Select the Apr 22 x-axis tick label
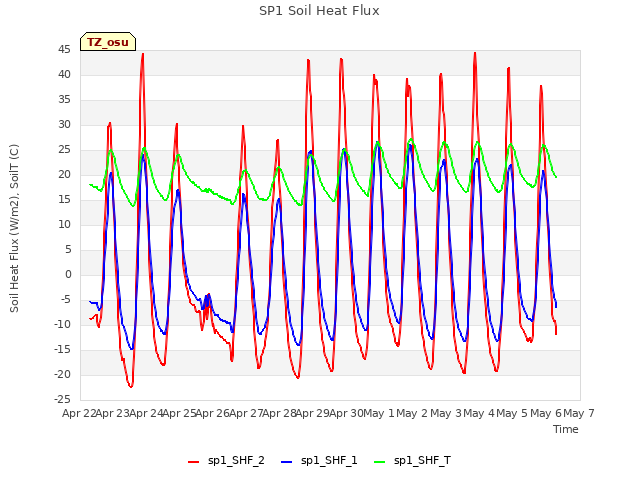 tap(79, 413)
